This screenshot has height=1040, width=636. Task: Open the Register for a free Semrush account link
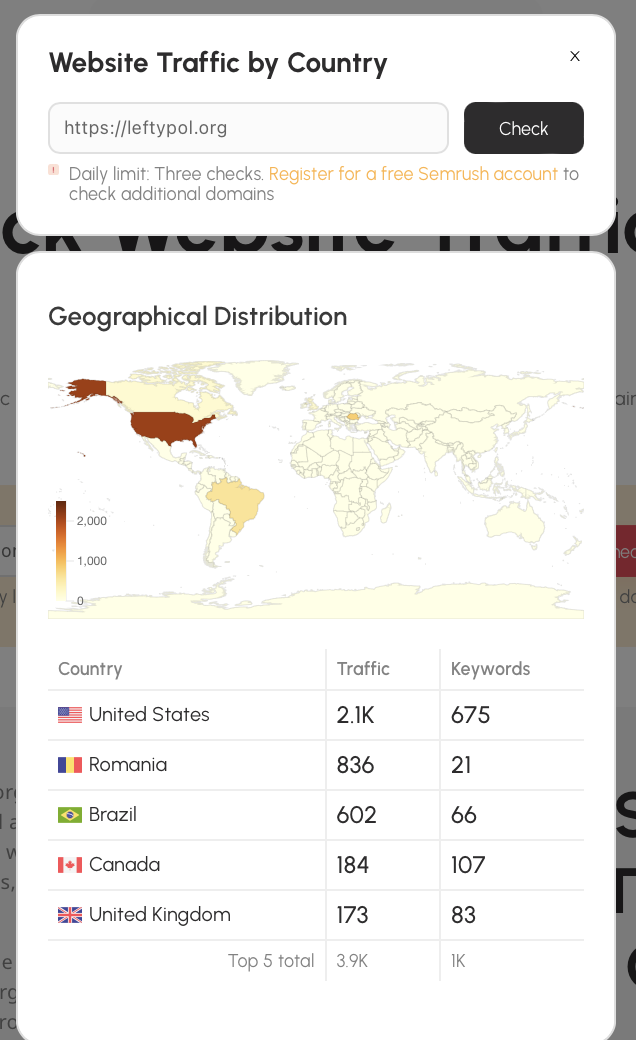(x=413, y=174)
